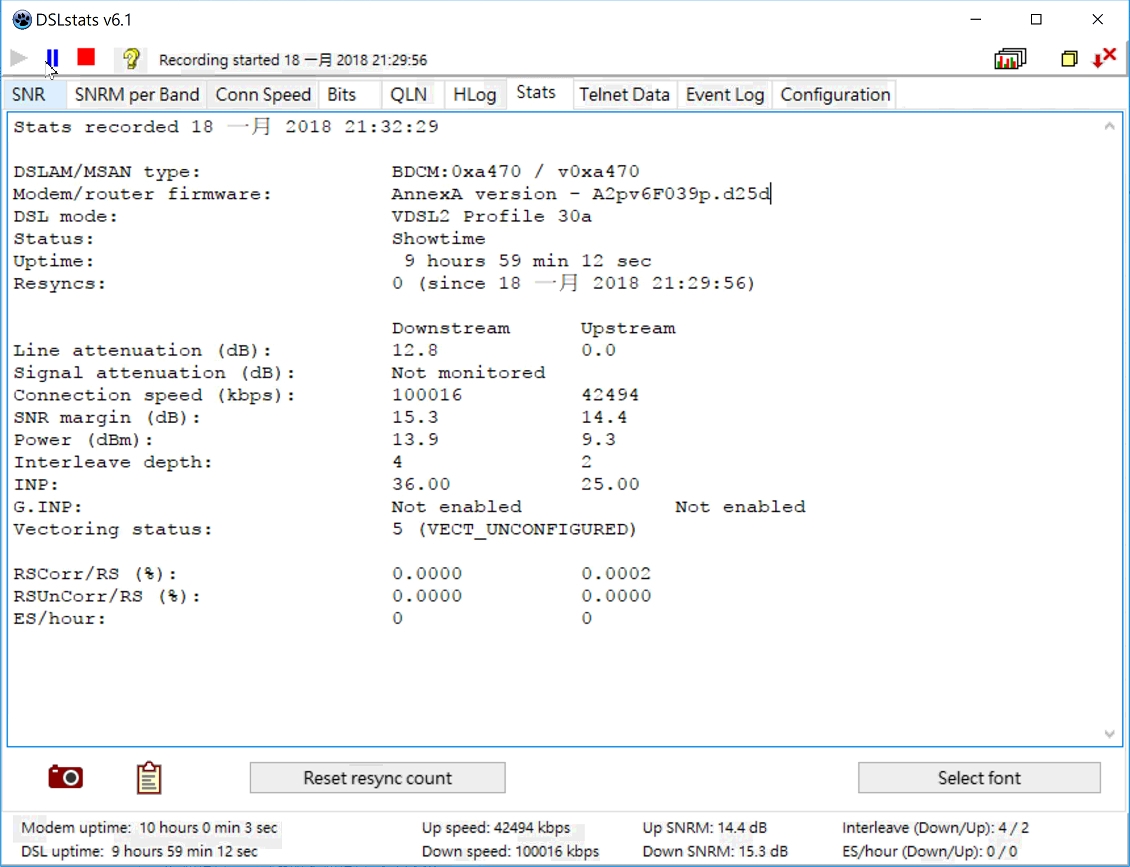Click 'Up SNRM: 14.4 dB' status entry
Image resolution: width=1130 pixels, height=867 pixels.
[x=704, y=828]
